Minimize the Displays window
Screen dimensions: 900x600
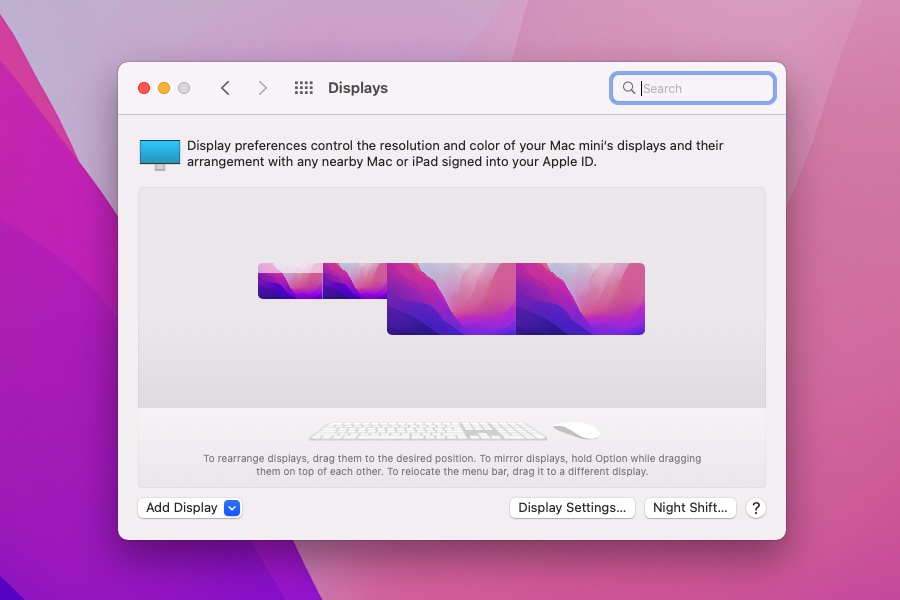(164, 88)
